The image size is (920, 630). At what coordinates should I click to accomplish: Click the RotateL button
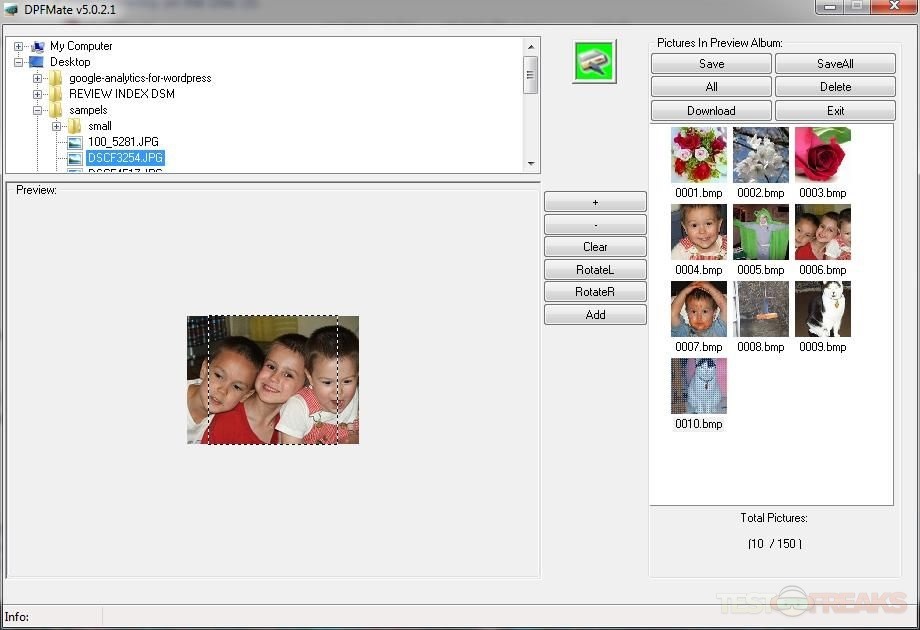[x=595, y=269]
